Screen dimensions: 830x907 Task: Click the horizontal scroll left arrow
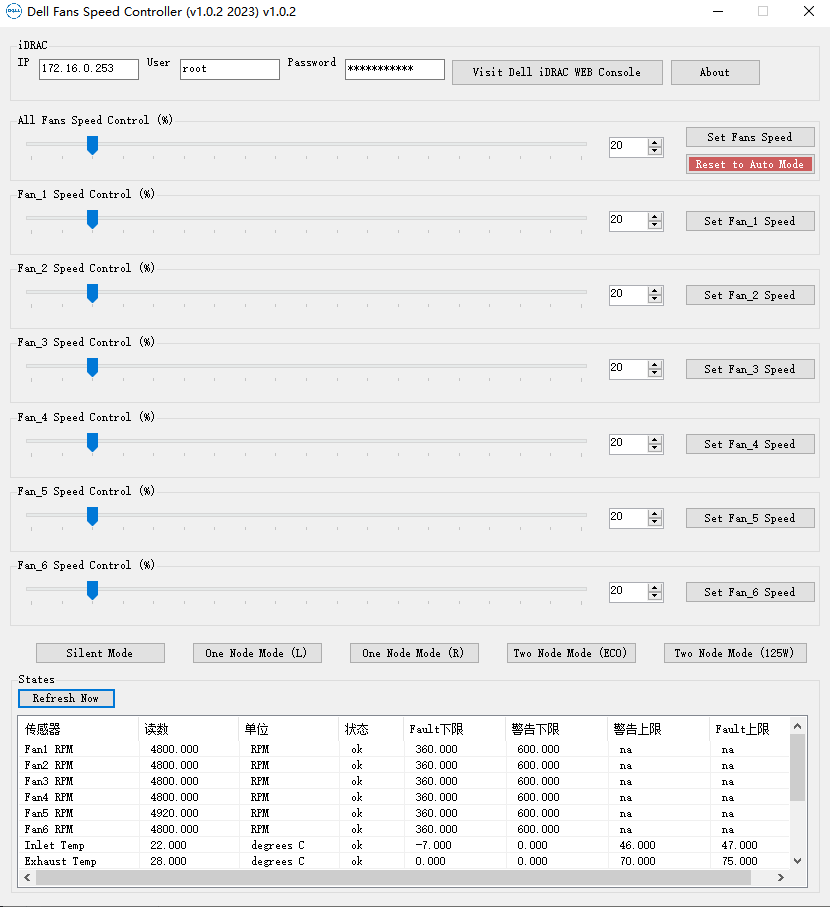pos(27,877)
